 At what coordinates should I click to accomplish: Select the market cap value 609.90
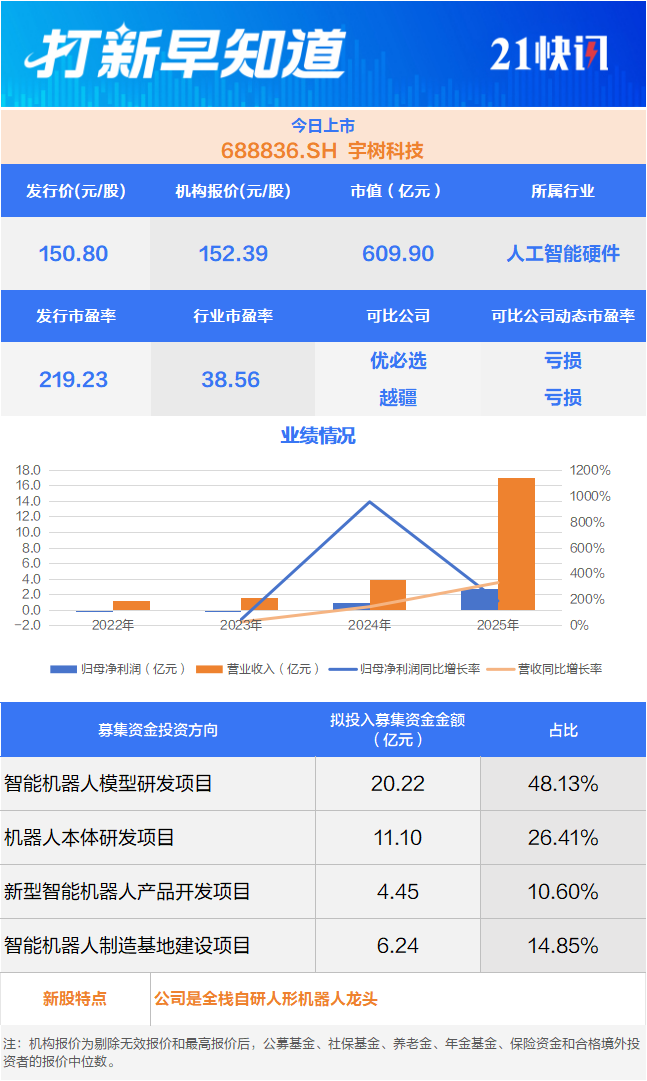click(x=398, y=254)
